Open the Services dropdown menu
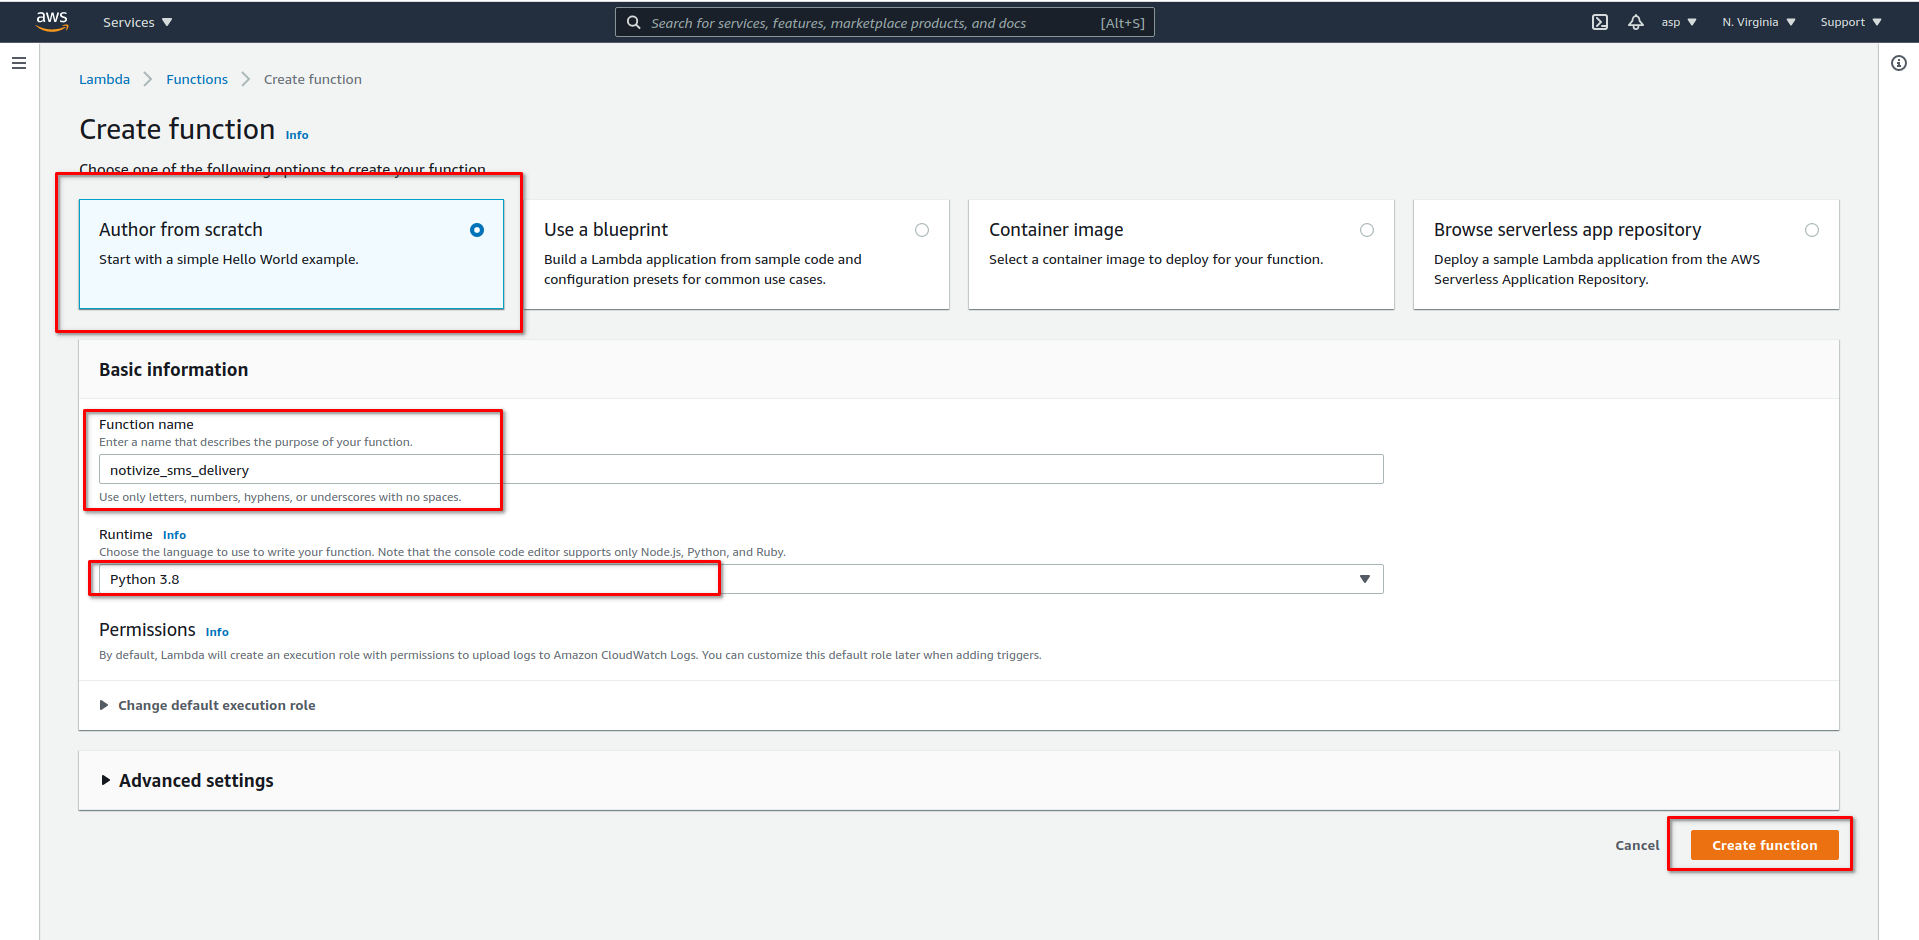 click(x=138, y=22)
